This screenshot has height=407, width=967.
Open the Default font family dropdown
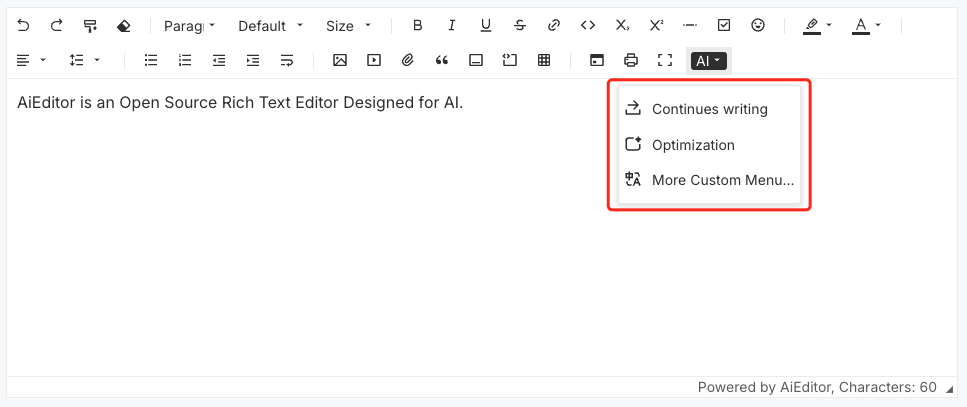click(x=270, y=26)
